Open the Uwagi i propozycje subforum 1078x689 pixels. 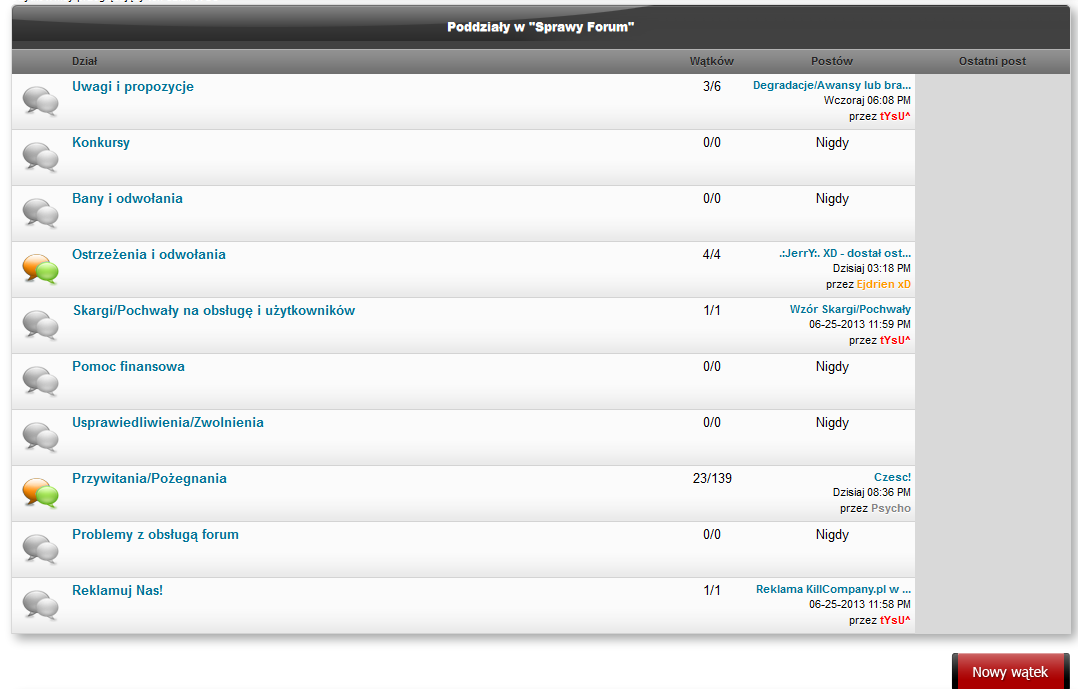pos(133,87)
